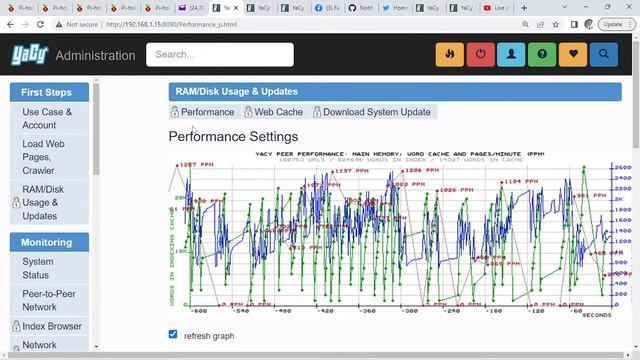
Task: Click the lock icon next to RAM/Disk Usage
Action: [x=16, y=202]
